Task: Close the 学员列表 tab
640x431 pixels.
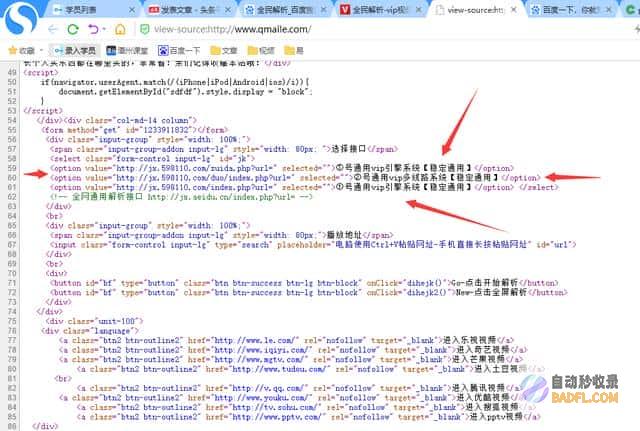Action: (x=132, y=10)
